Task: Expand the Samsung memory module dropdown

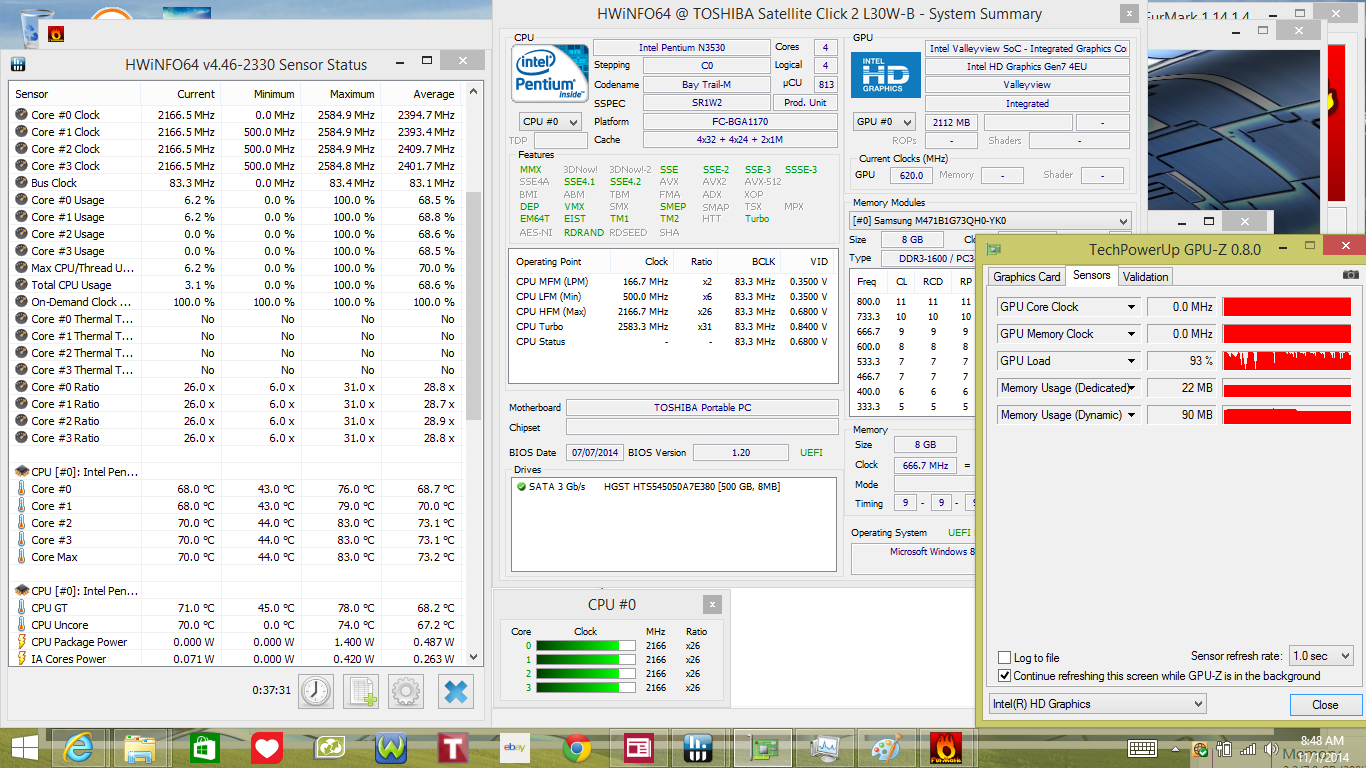Action: click(990, 221)
